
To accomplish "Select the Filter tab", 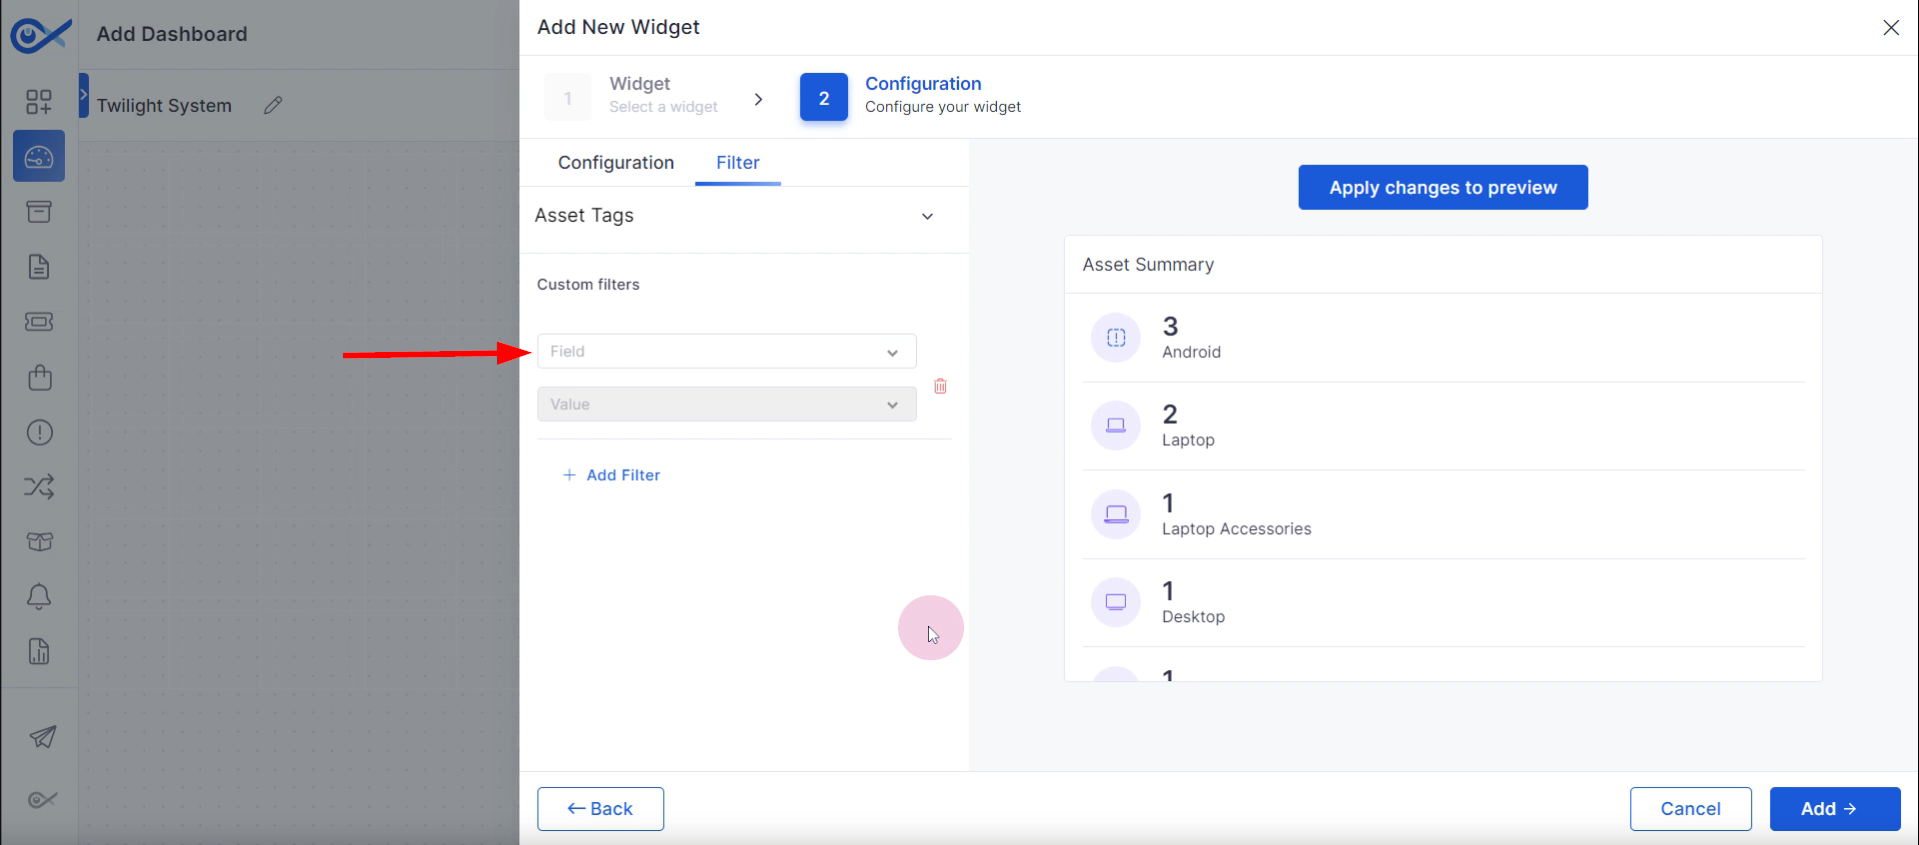I will click(x=738, y=163).
